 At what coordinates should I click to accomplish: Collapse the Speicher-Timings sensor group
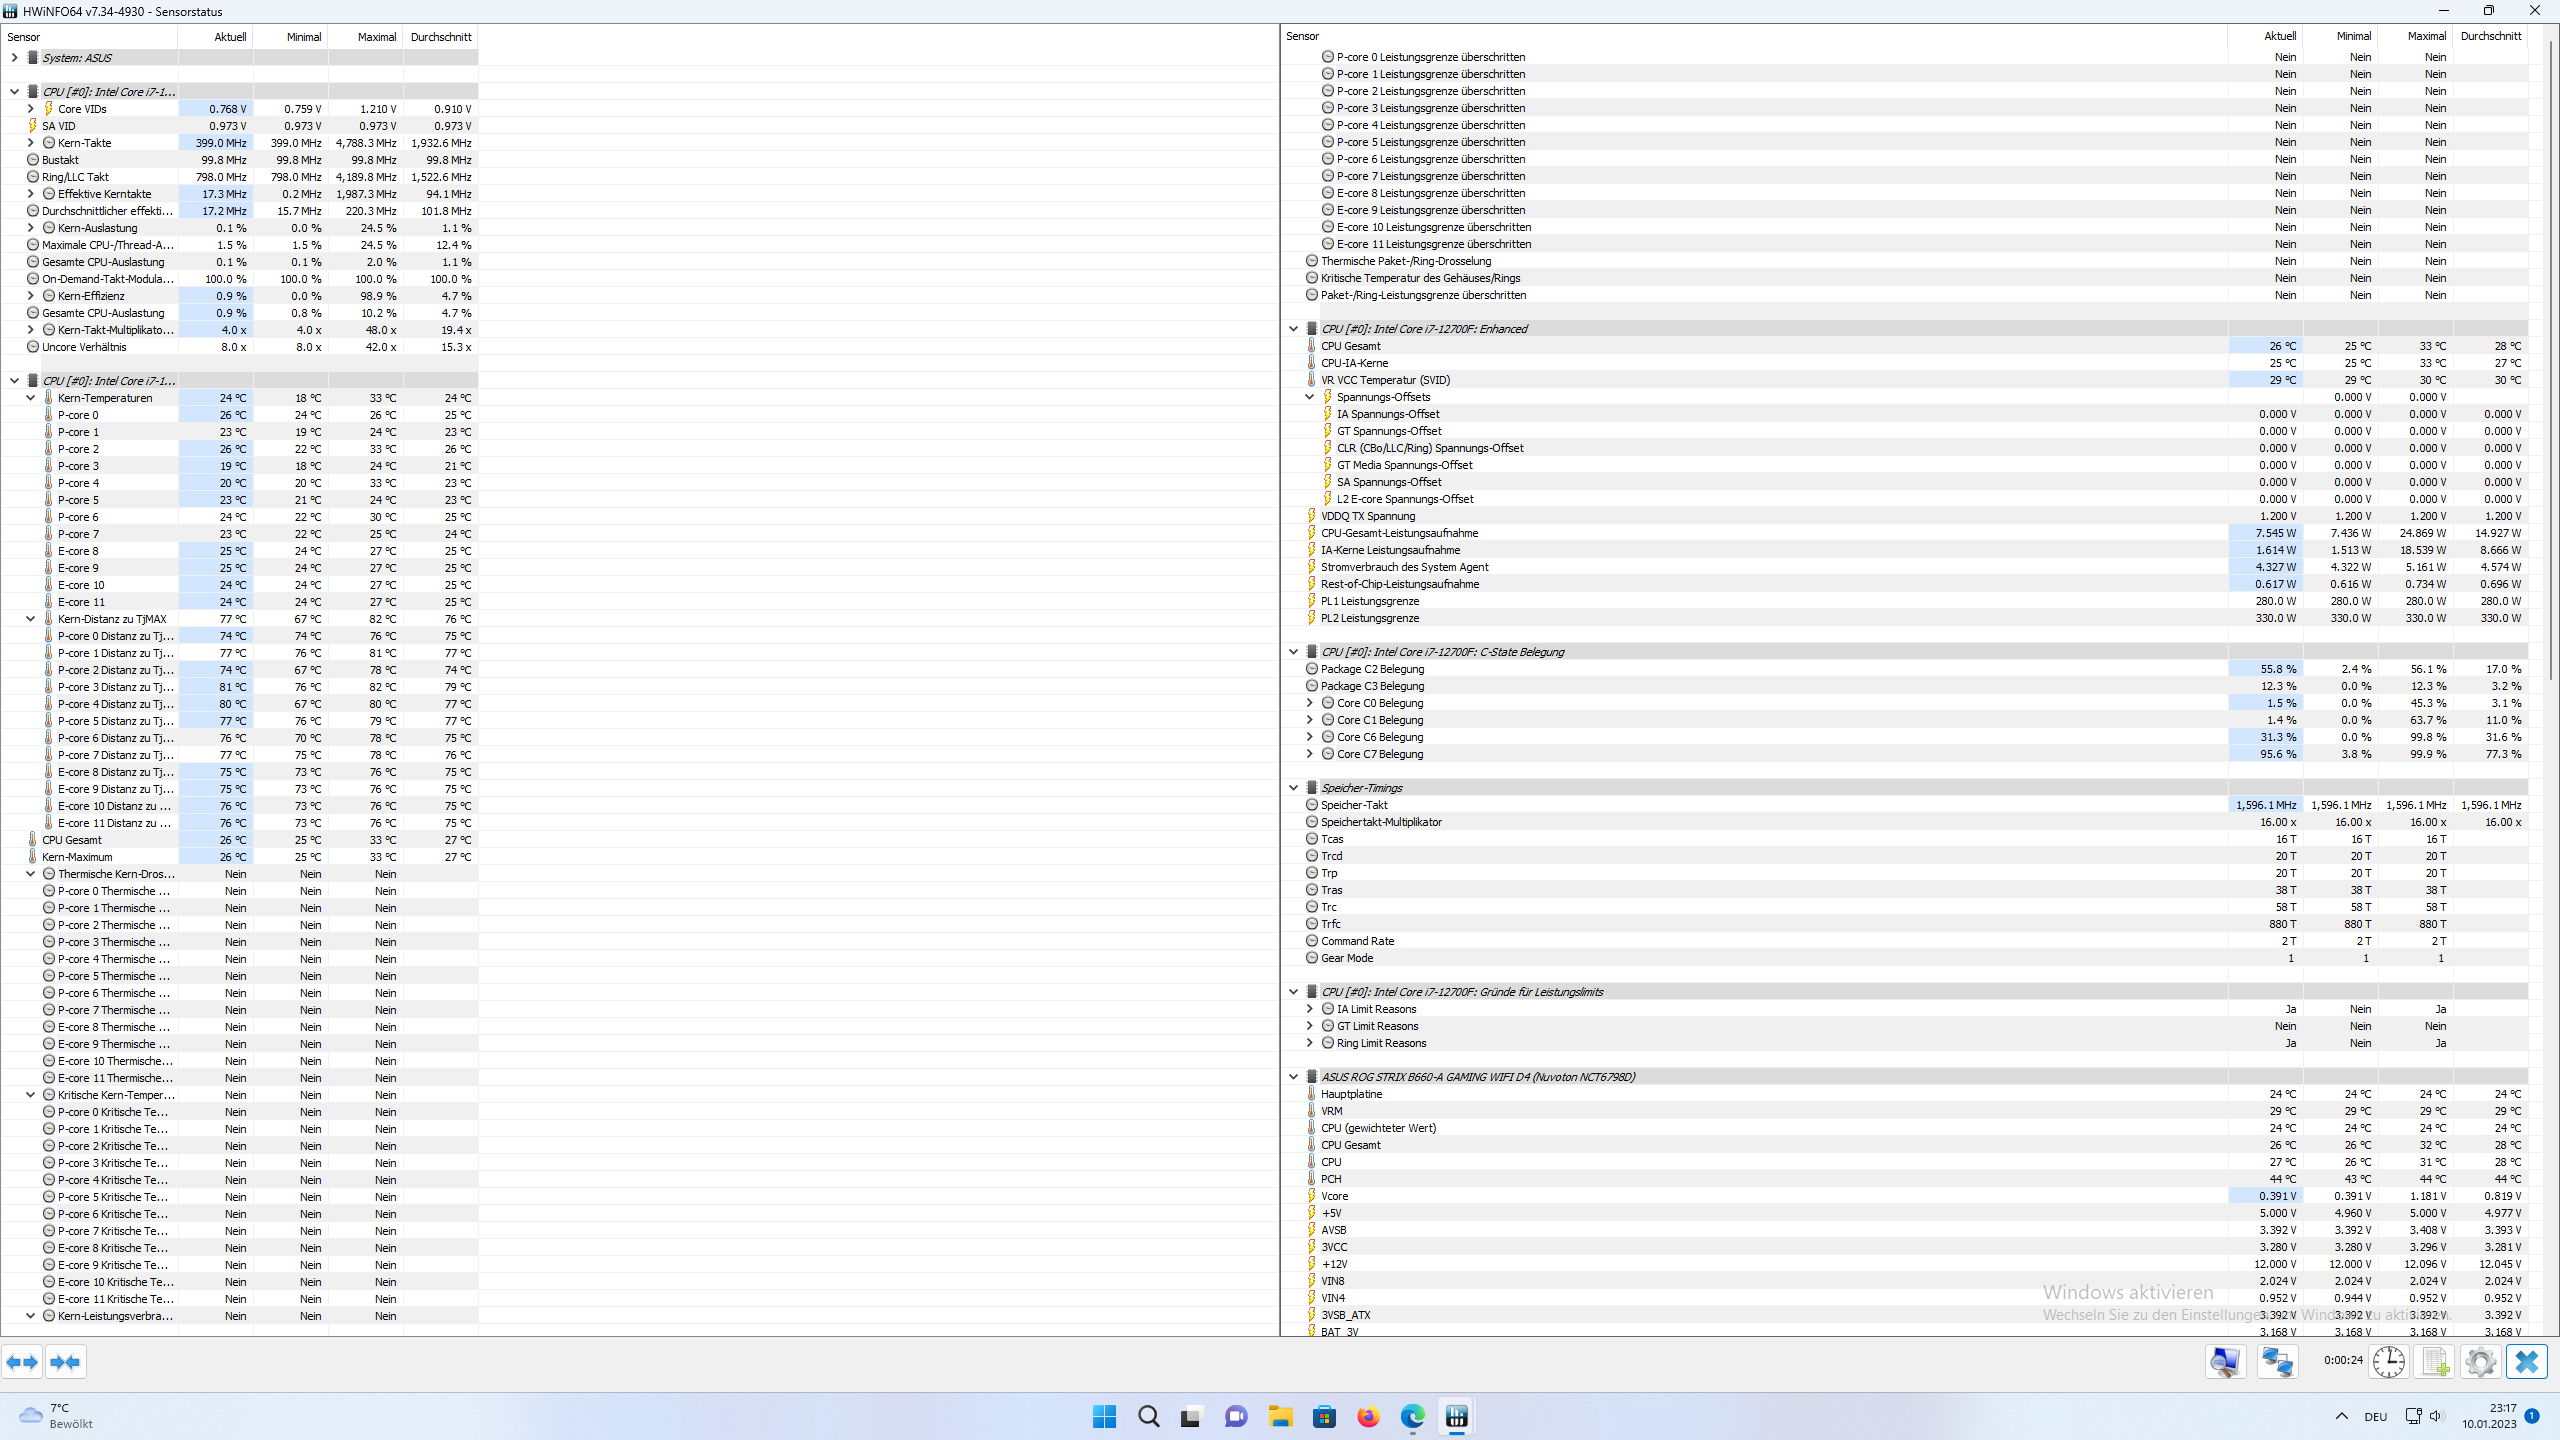click(1294, 788)
